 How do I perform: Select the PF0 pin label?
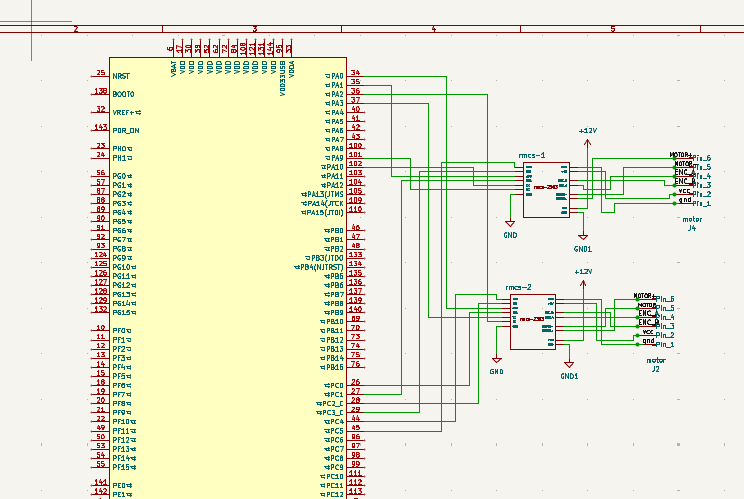(121, 331)
